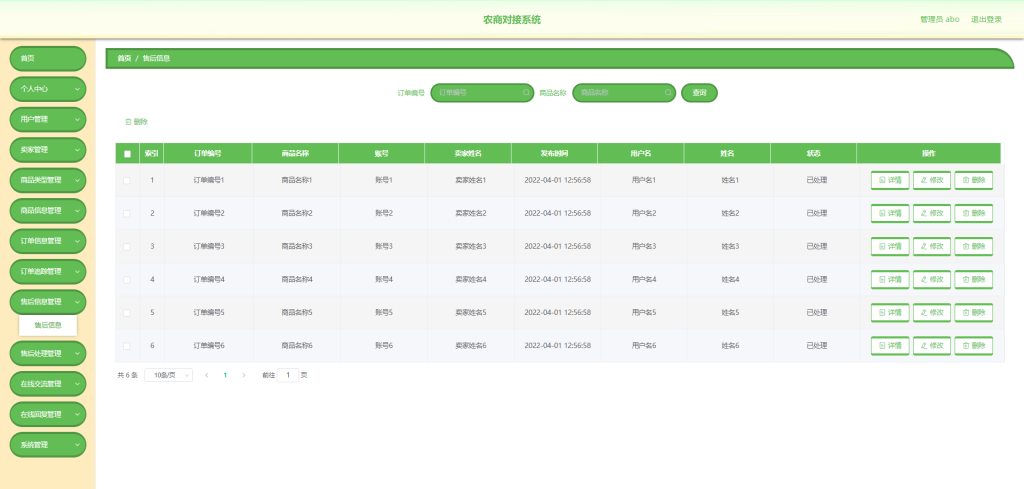
Task: Edit row 订单编号6 with 修改
Action: pos(931,346)
